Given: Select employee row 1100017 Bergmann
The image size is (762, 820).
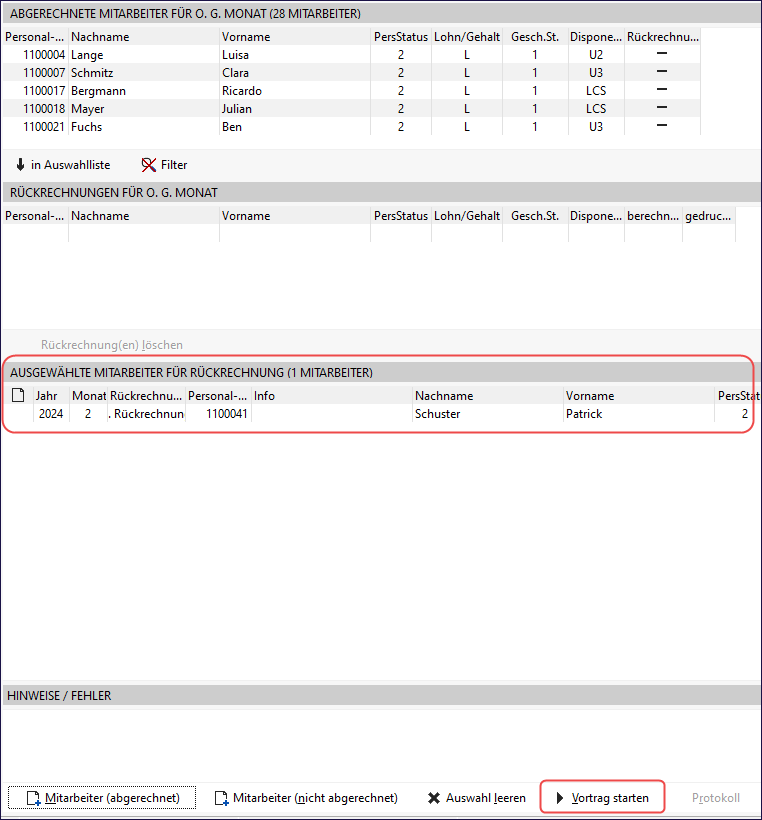Looking at the screenshot, I should coord(351,91).
